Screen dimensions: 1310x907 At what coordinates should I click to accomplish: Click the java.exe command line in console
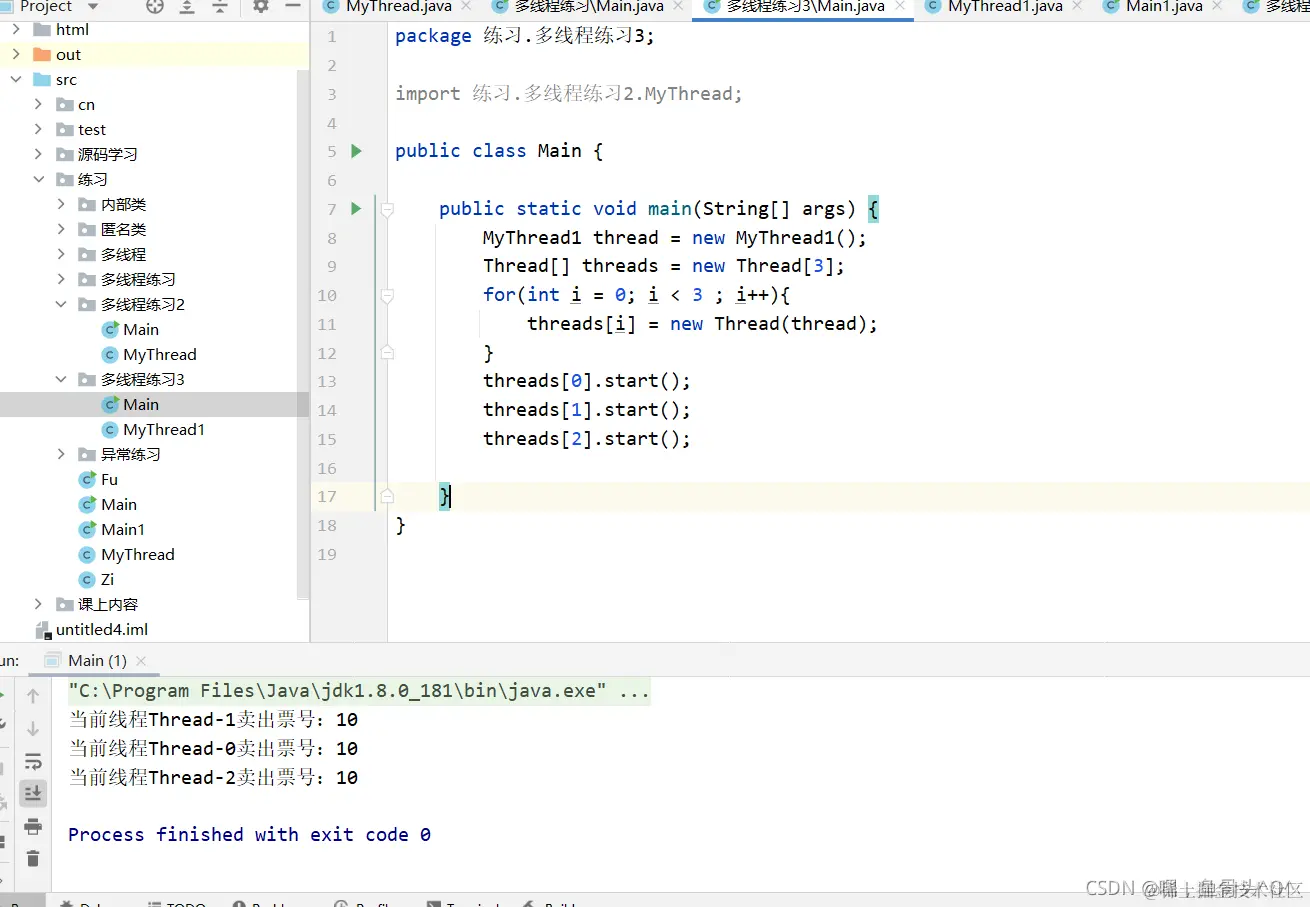(x=359, y=691)
